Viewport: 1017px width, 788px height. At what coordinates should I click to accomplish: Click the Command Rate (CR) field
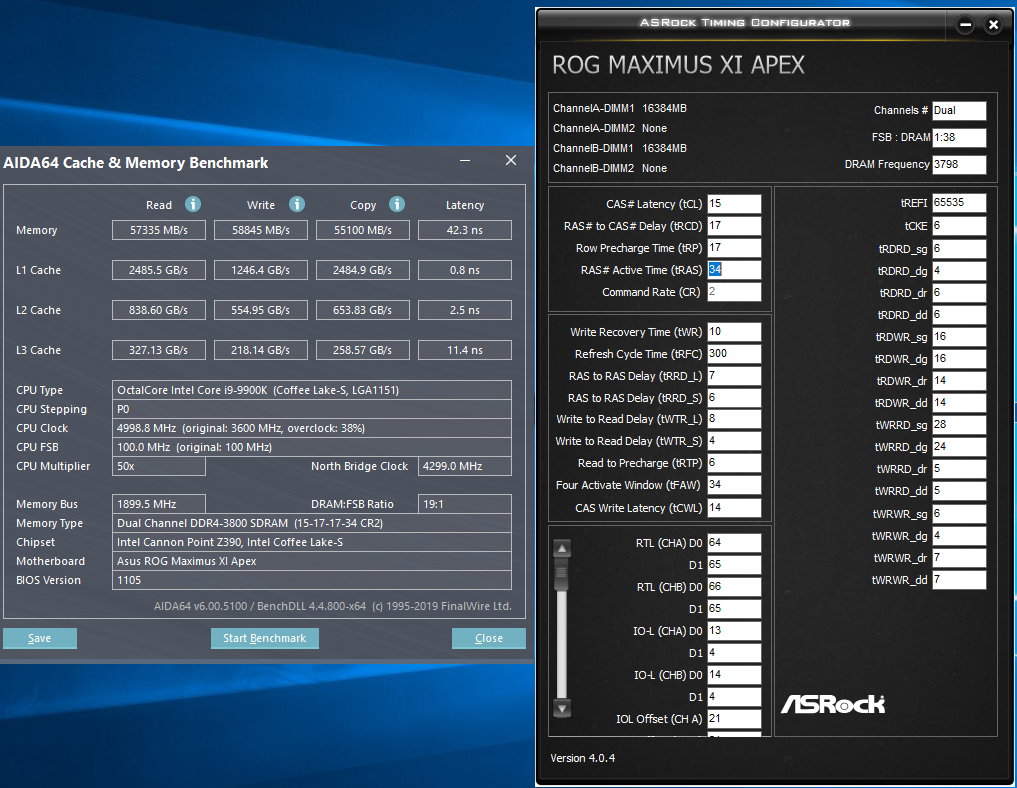(x=734, y=292)
